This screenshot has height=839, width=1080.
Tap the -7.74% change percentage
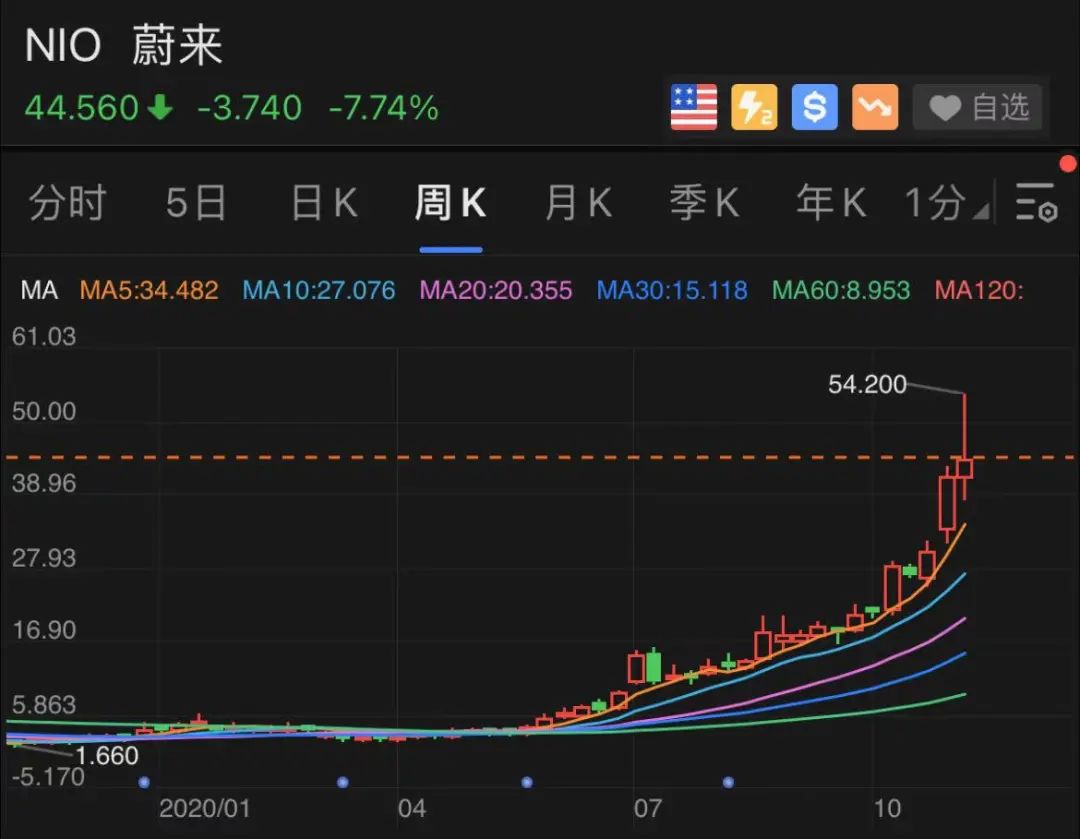tap(384, 108)
